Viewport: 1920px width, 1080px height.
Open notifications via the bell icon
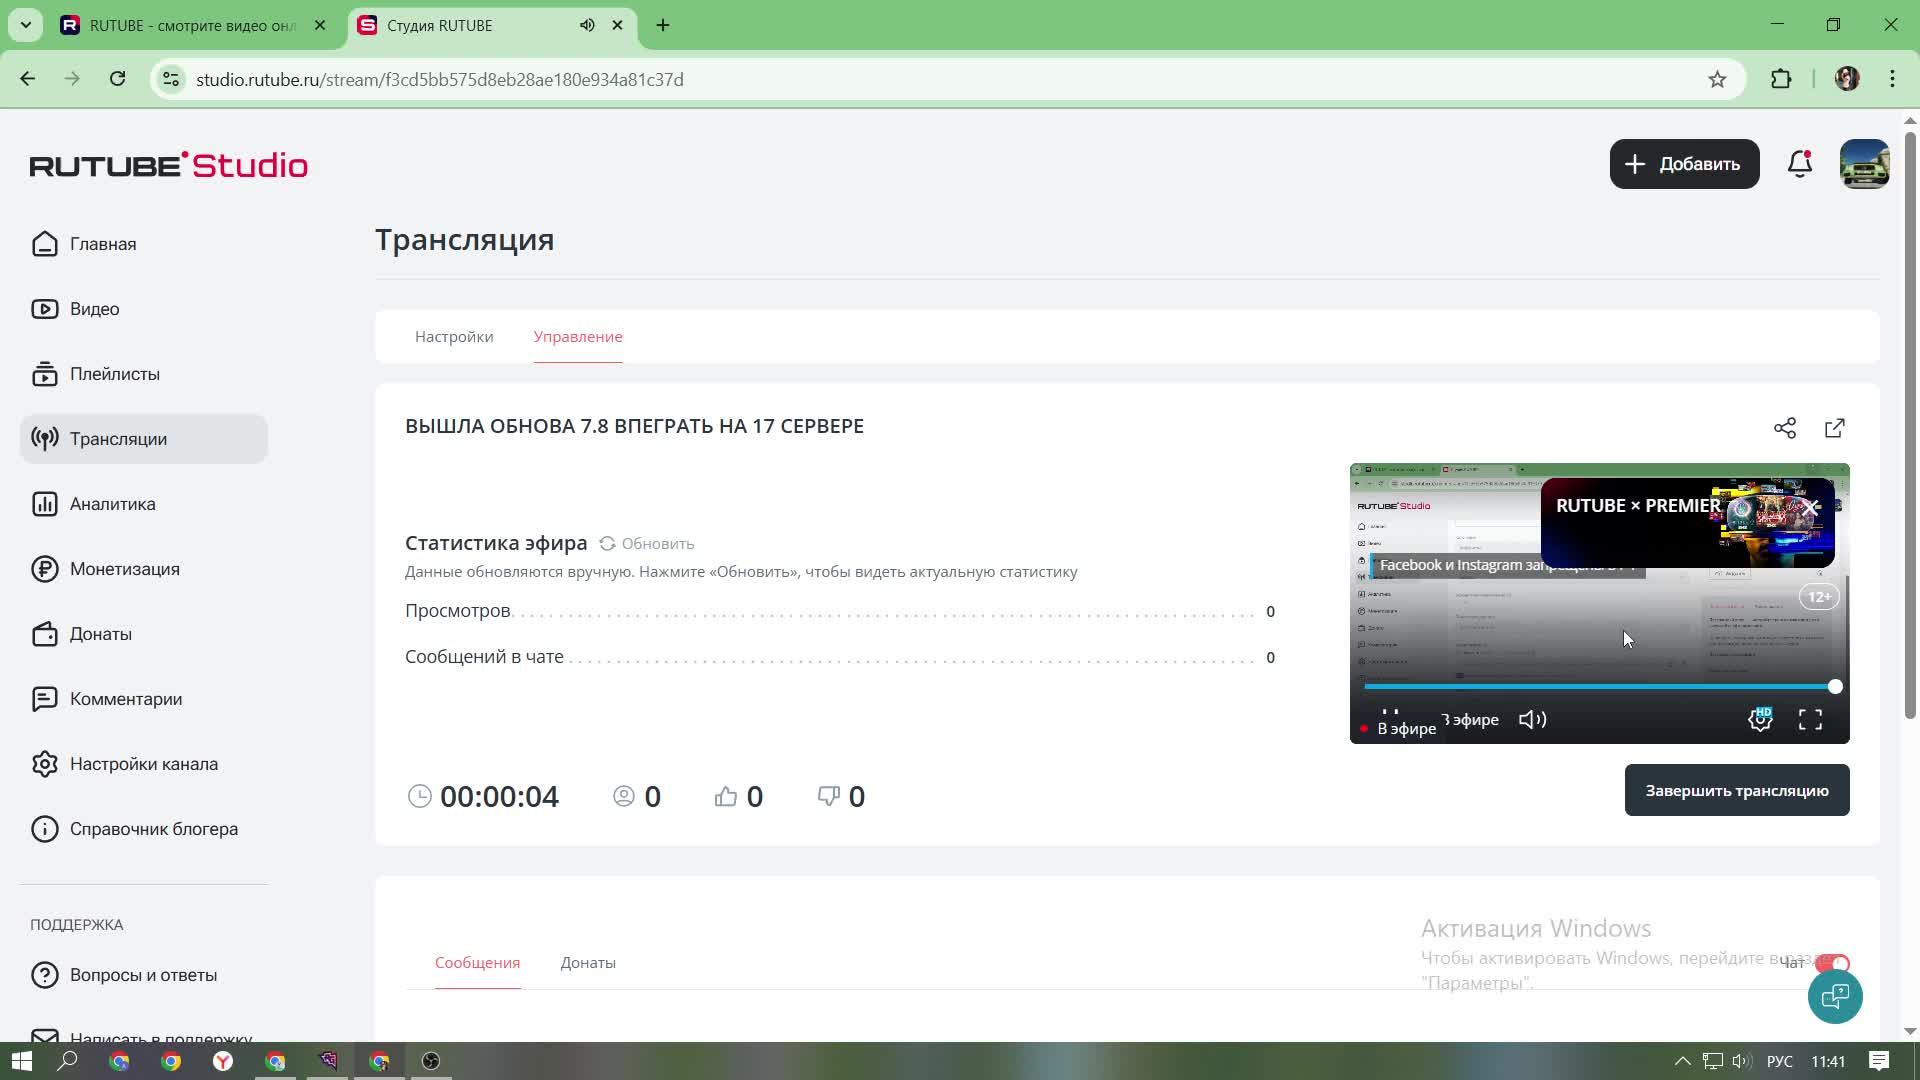point(1799,164)
